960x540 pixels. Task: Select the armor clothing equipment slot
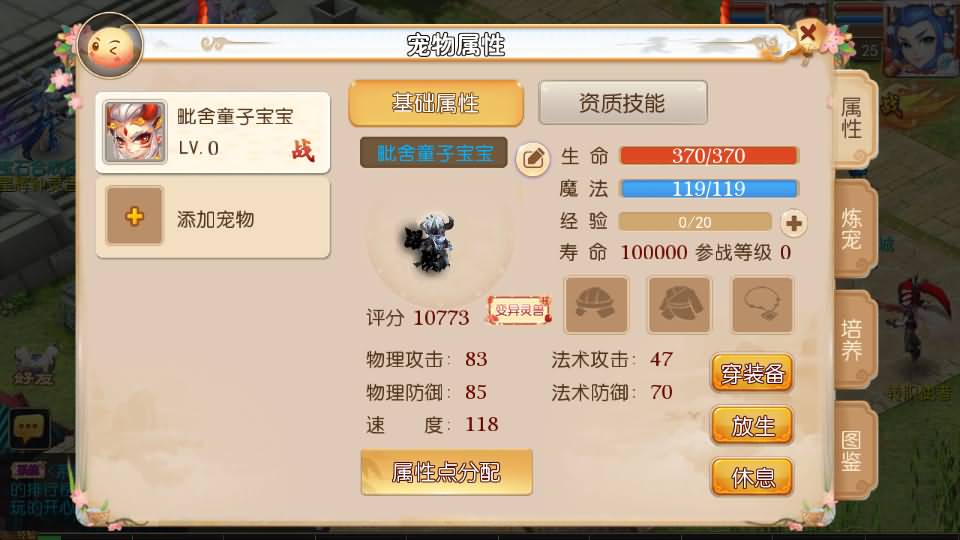coord(680,305)
